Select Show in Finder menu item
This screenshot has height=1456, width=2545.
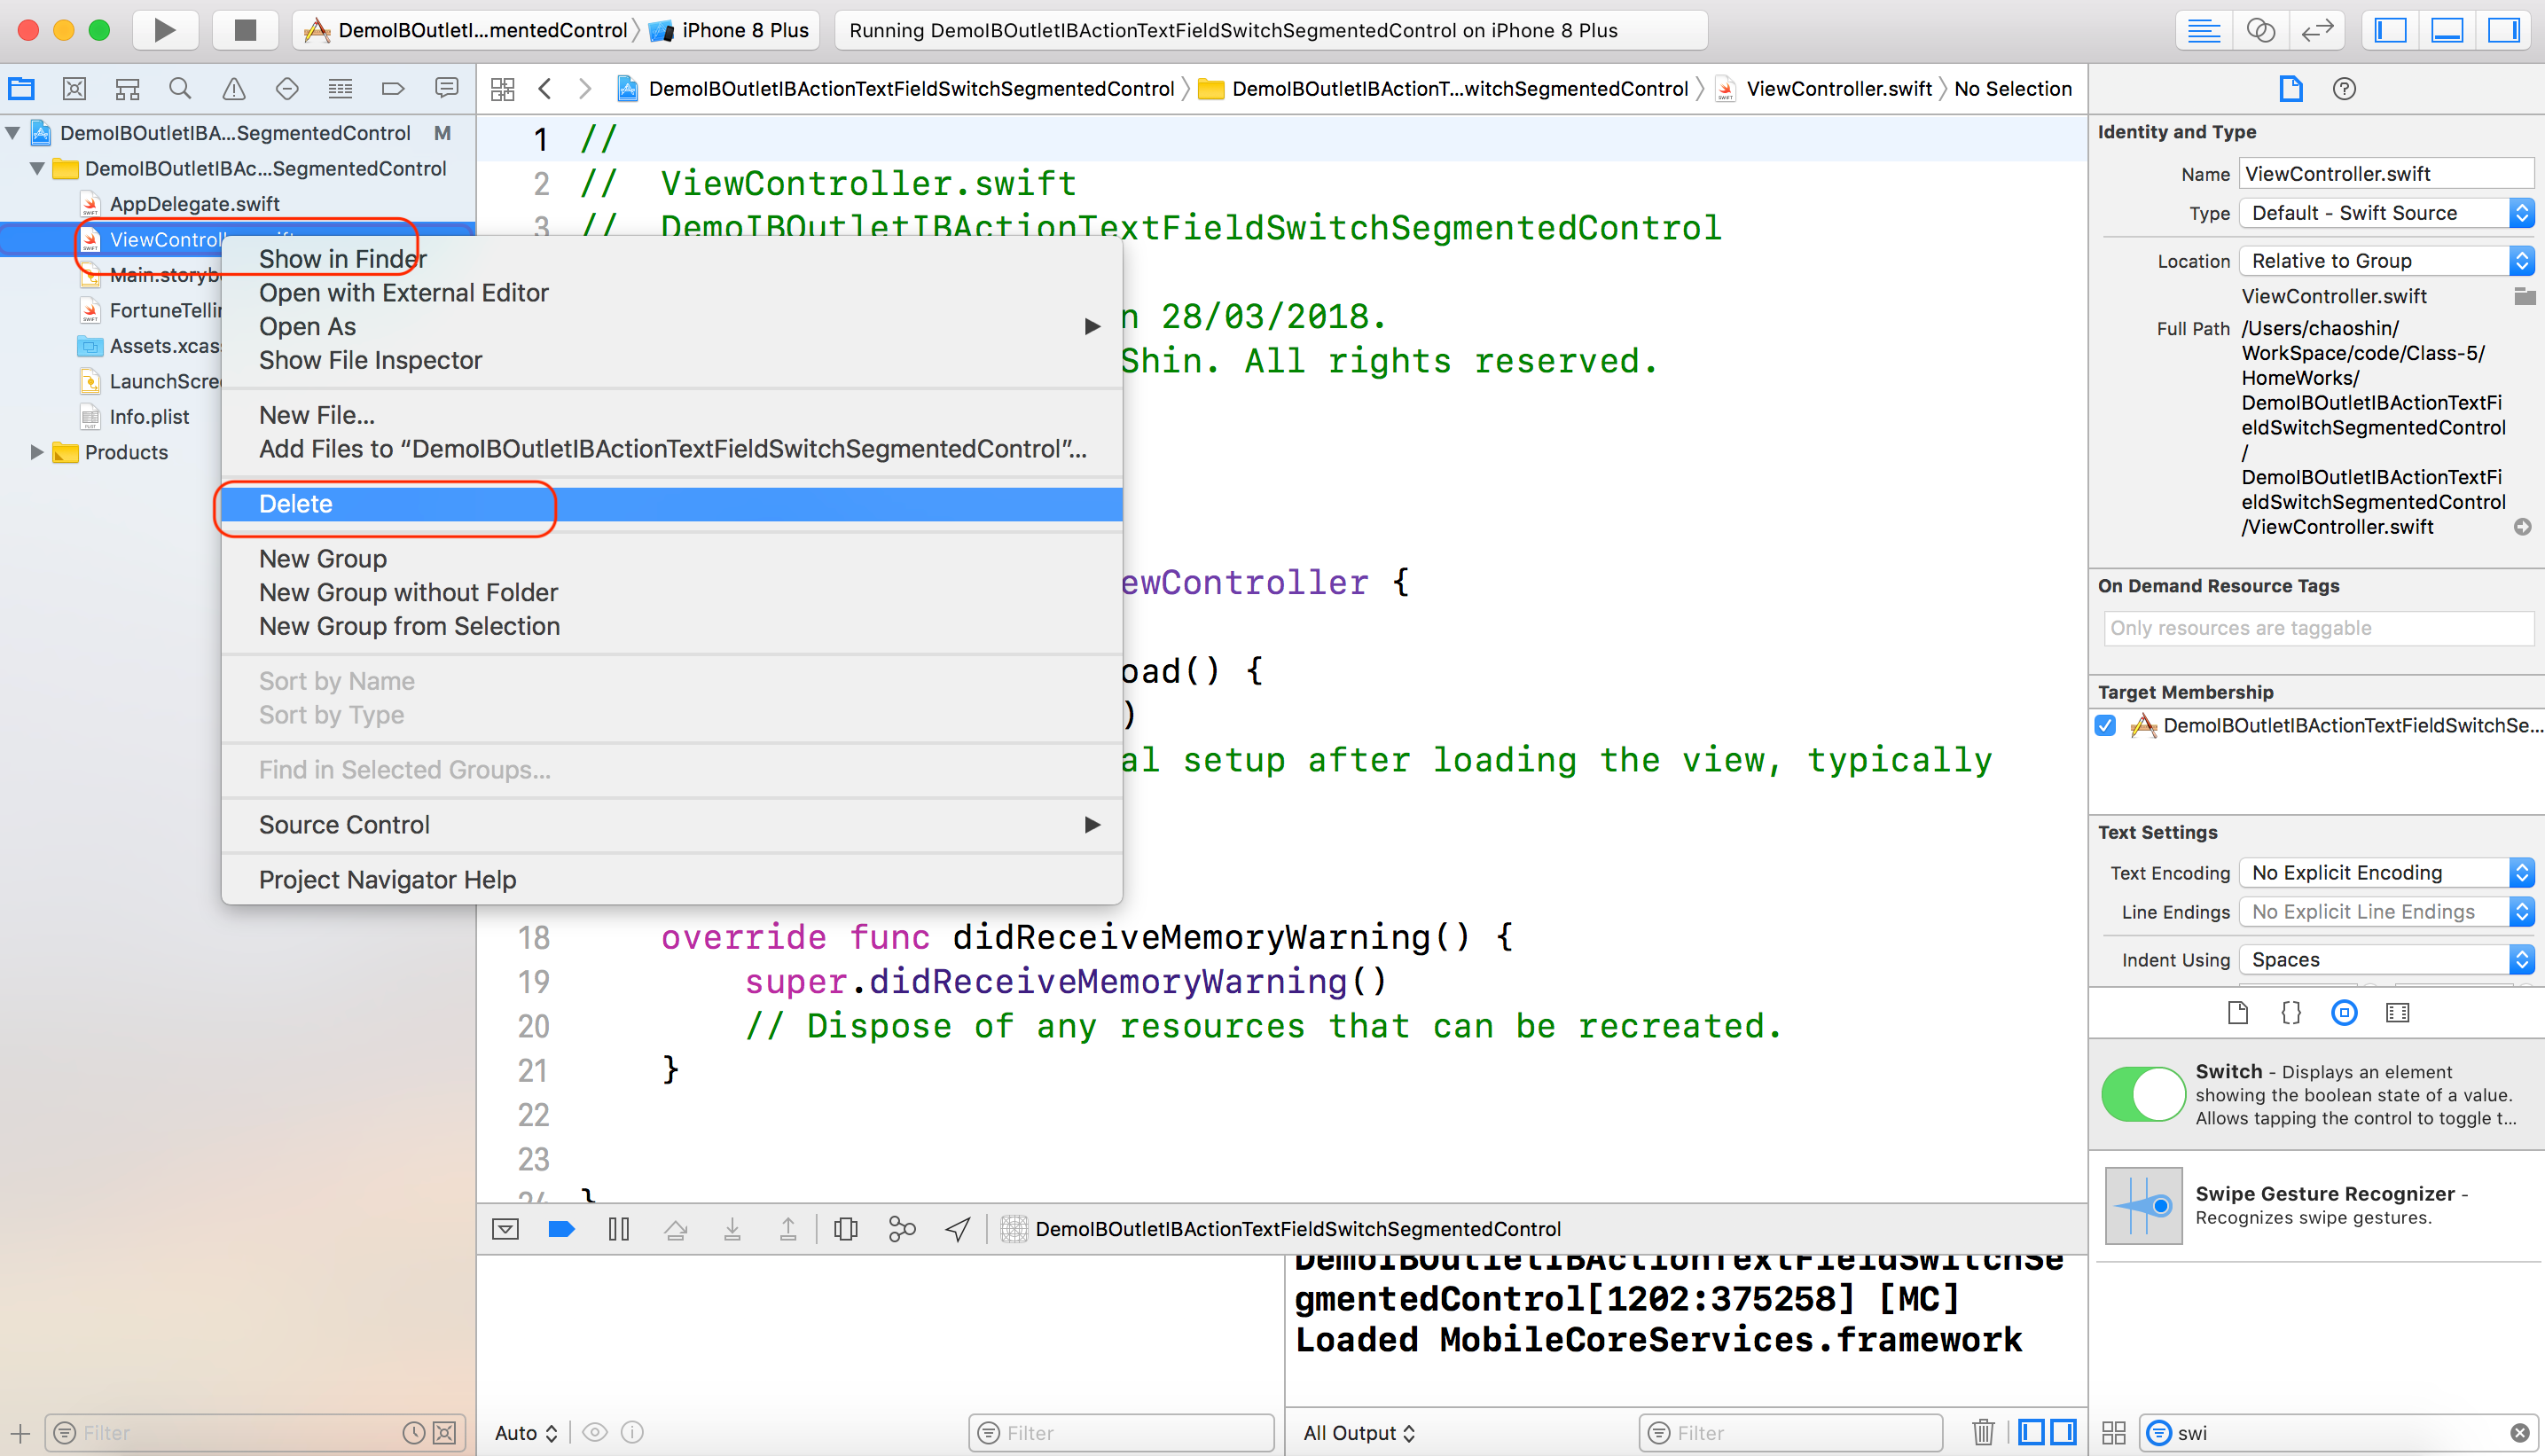coord(342,259)
